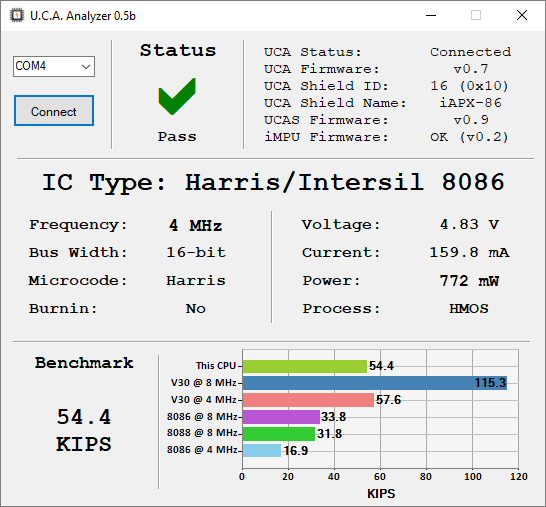Click the process value 'HMOS'
The height and width of the screenshot is (507, 546).
point(469,309)
